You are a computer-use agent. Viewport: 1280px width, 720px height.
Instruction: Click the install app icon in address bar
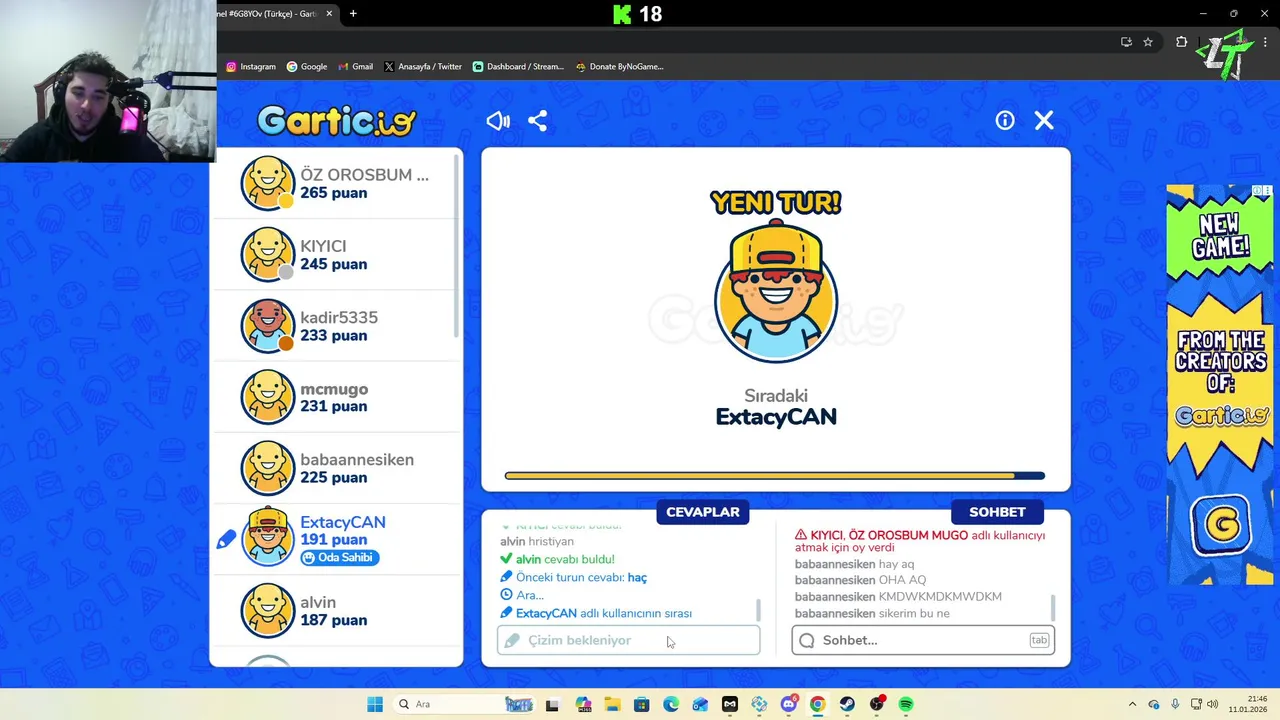[1126, 42]
